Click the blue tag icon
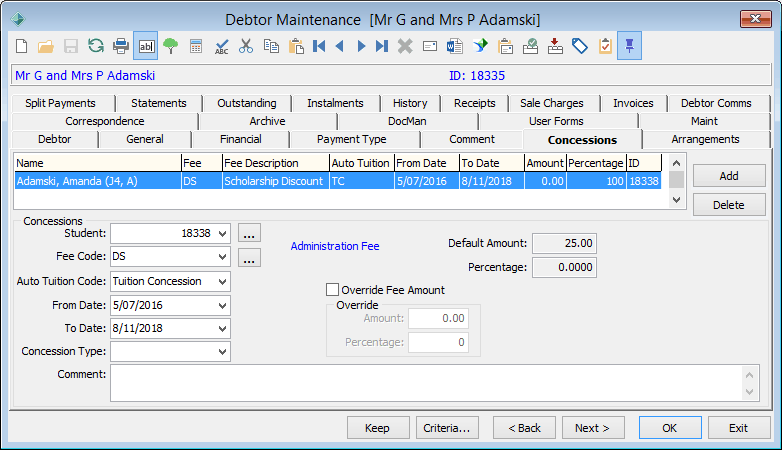Viewport: 782px width, 450px height. point(580,46)
